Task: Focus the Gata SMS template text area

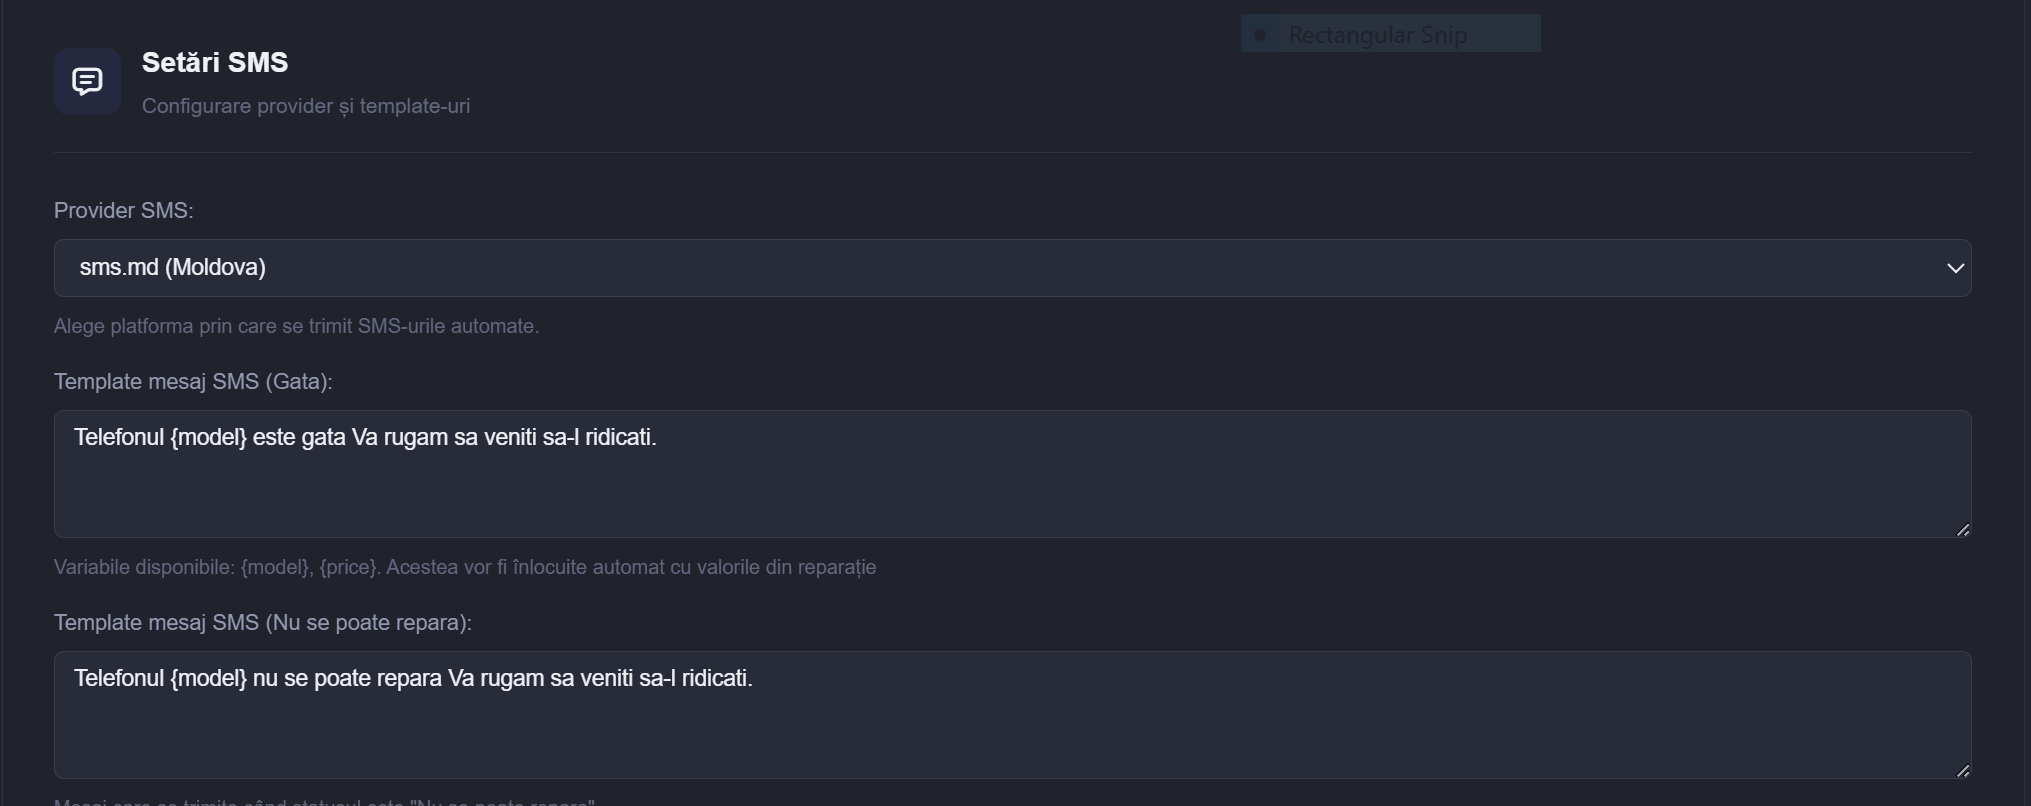Action: [1012, 474]
